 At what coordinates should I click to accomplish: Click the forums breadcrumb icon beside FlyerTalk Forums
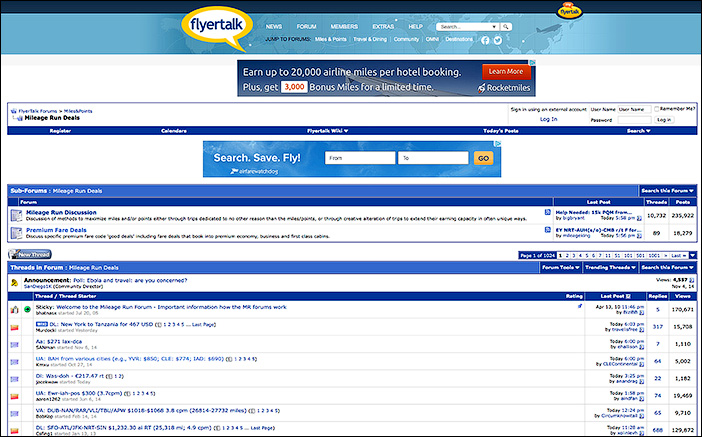13,111
